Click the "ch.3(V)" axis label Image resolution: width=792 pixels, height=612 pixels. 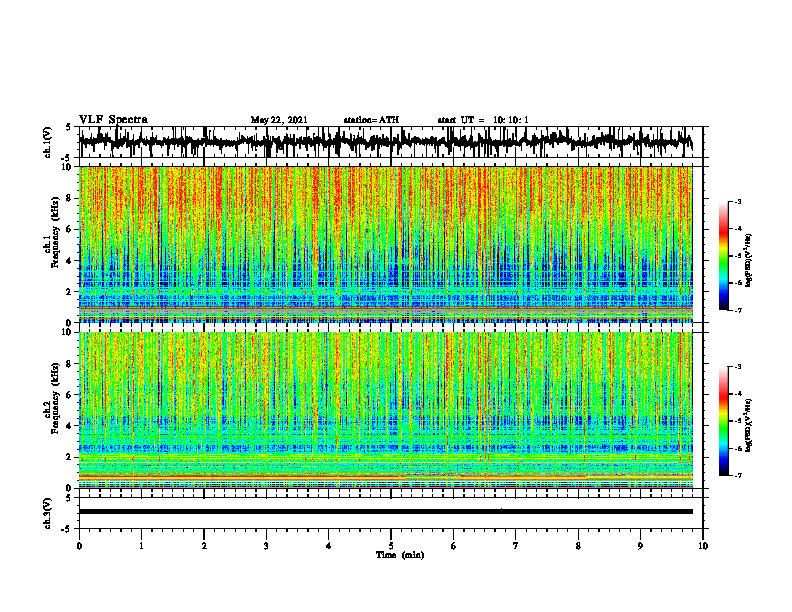47,513
